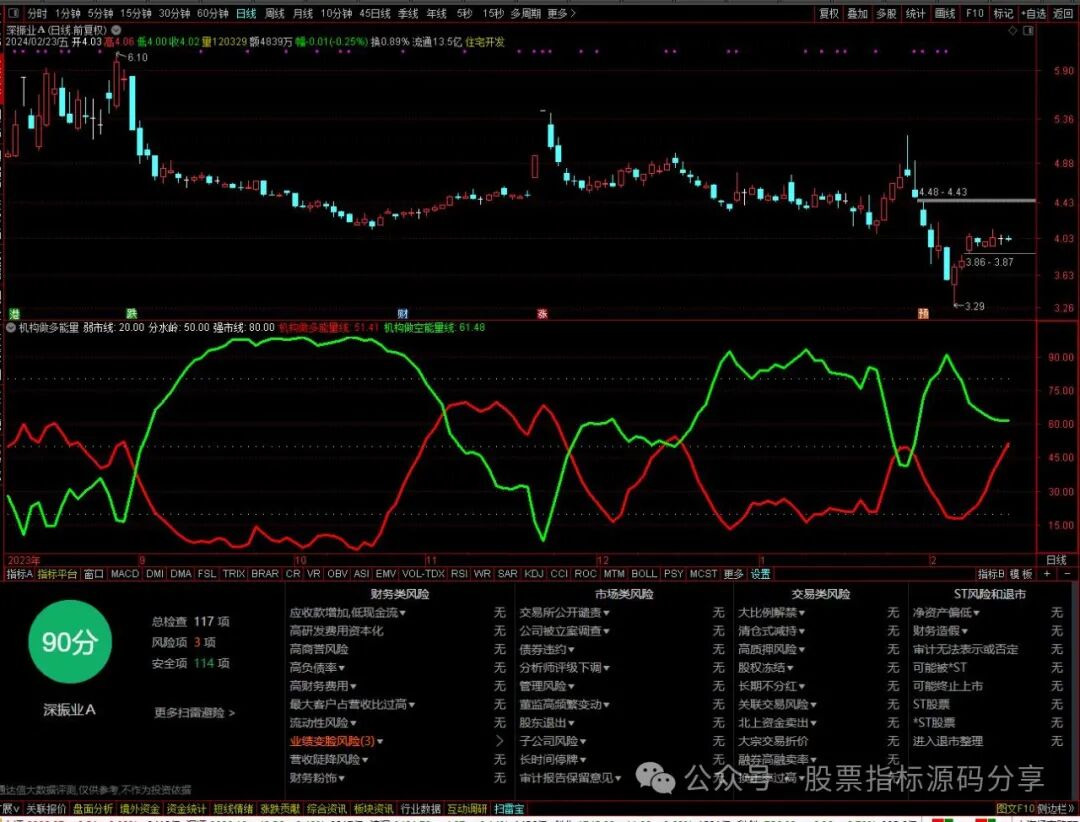
Task: Zoom out chart with the − button
Action: pyautogui.click(x=1068, y=574)
